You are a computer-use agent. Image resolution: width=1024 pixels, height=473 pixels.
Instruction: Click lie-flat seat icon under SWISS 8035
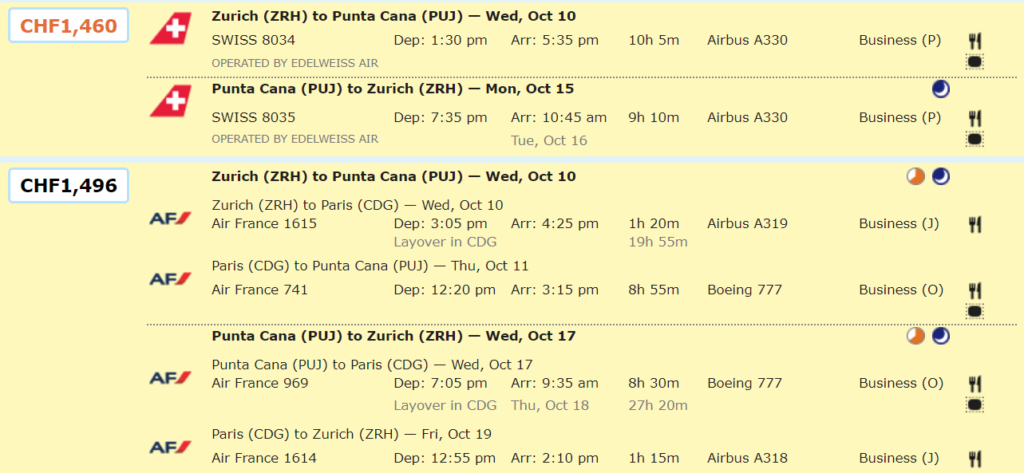click(x=975, y=139)
